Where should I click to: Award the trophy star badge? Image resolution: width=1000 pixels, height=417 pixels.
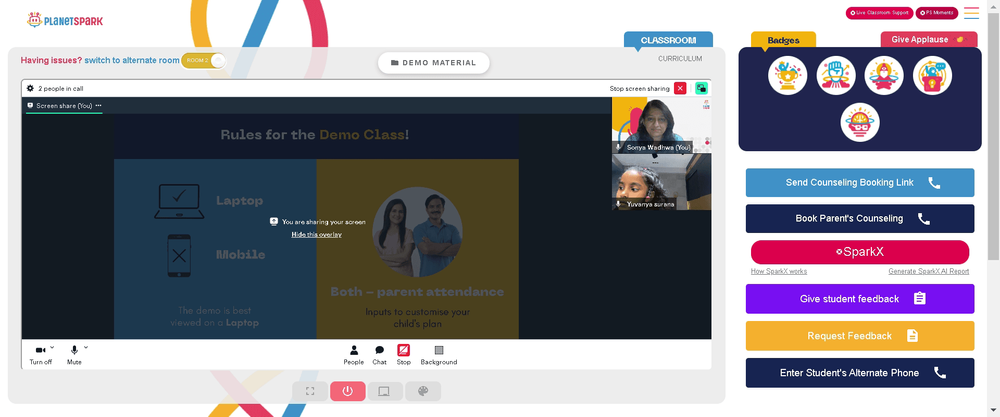click(787, 75)
